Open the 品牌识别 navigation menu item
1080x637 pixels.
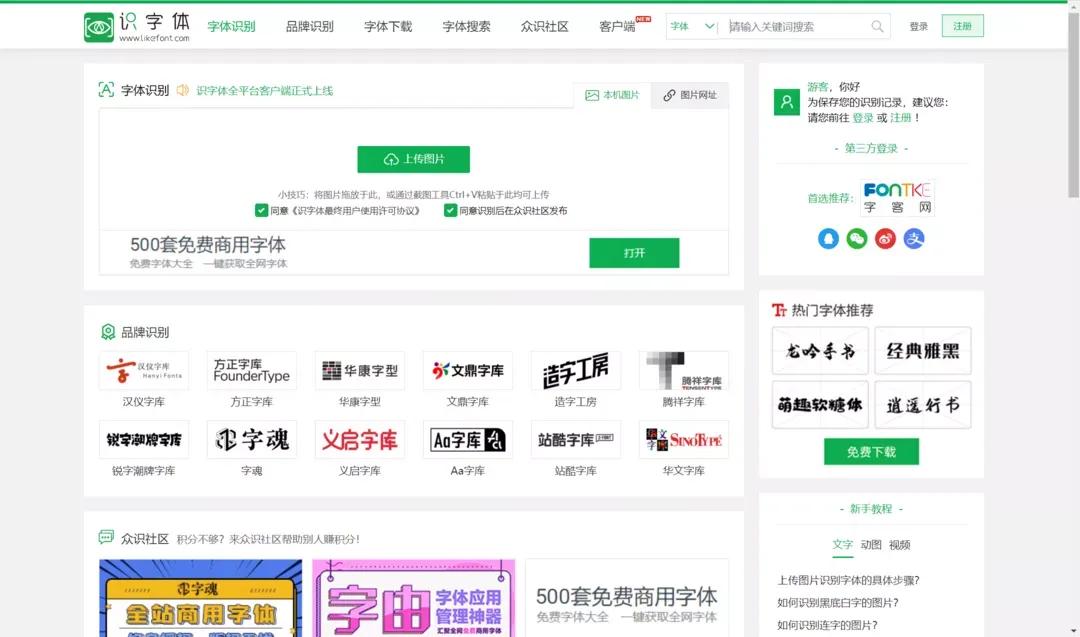(x=309, y=27)
